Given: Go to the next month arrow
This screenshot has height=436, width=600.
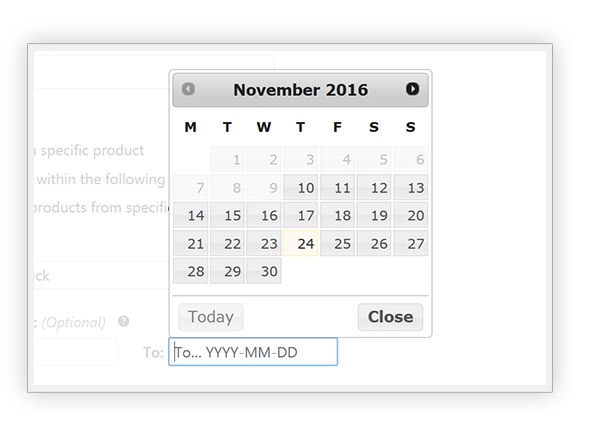Looking at the screenshot, I should click(412, 89).
